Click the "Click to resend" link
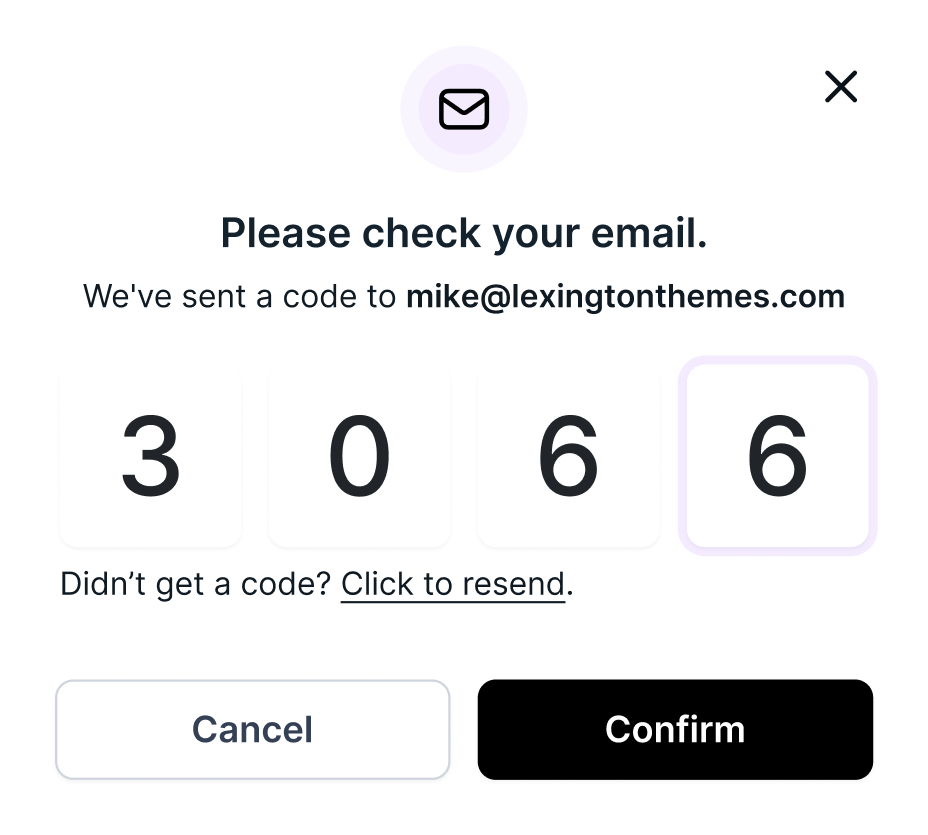Image resolution: width=928 pixels, height=835 pixels. pos(453,583)
